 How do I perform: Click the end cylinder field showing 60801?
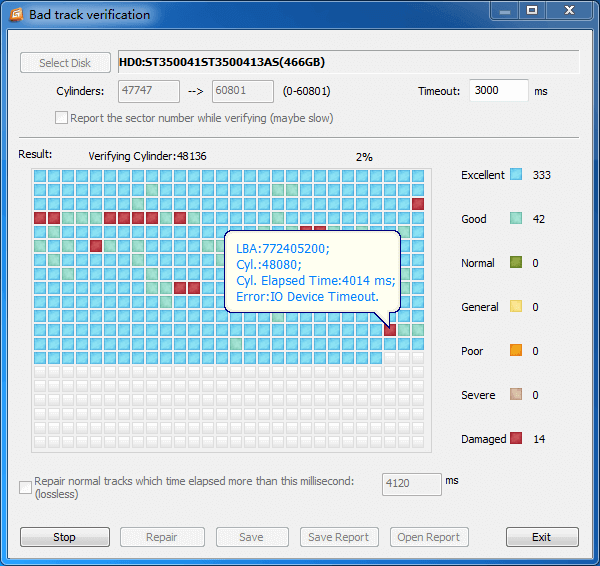[243, 91]
